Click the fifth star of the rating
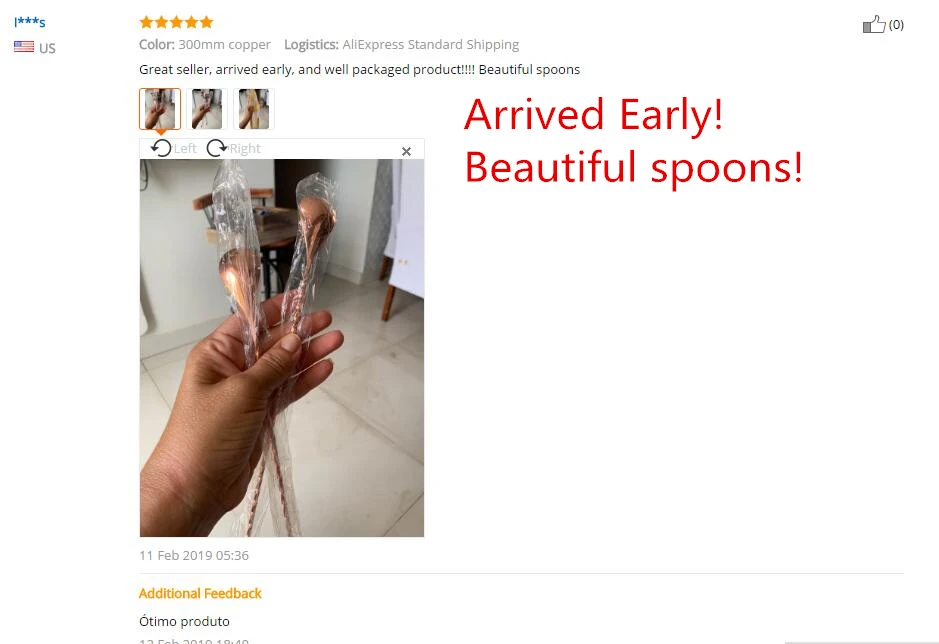 207,23
